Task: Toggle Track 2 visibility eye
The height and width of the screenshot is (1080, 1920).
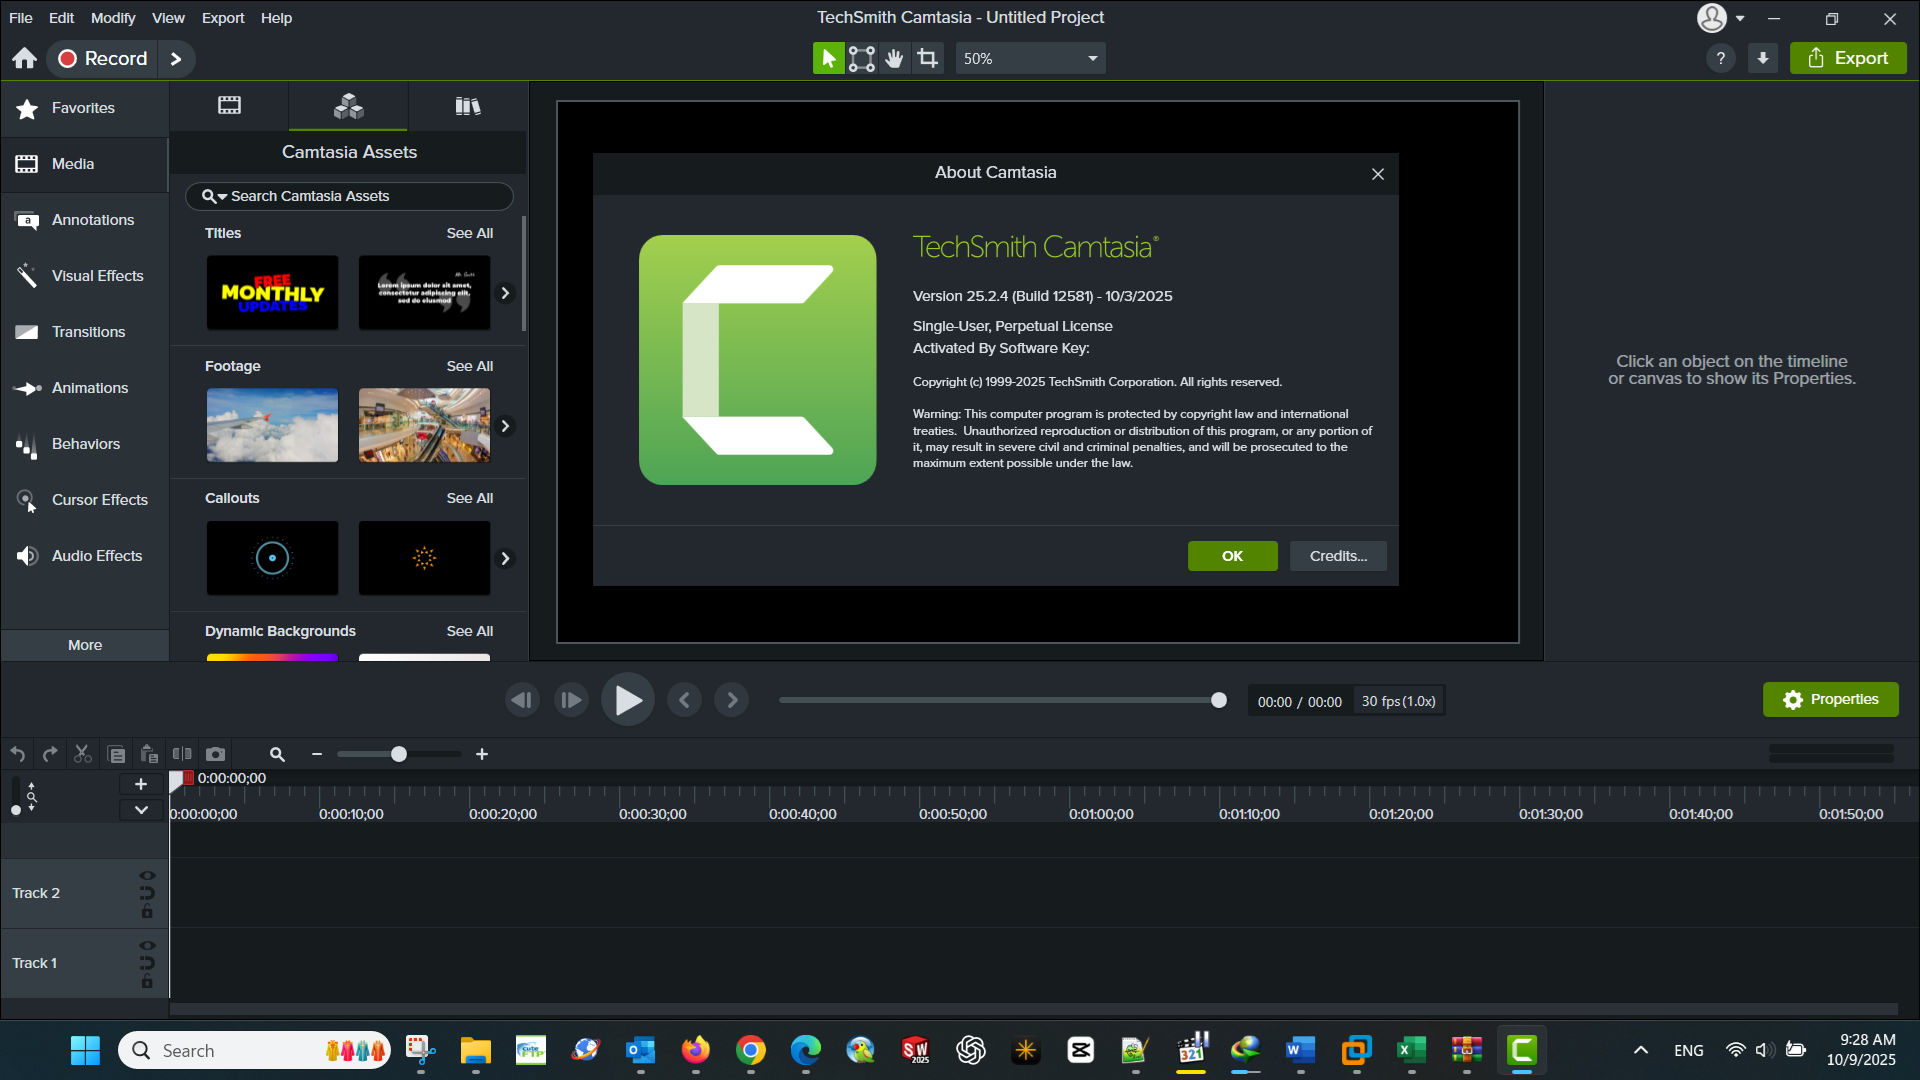Action: [x=147, y=876]
